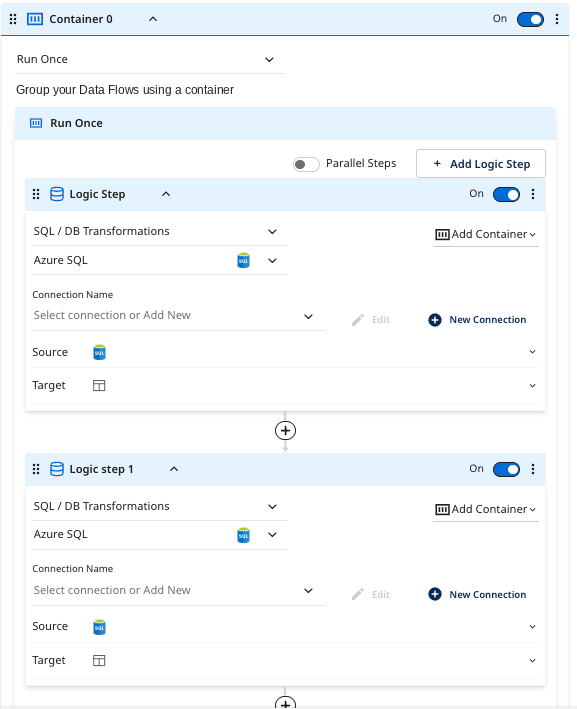This screenshot has height=709, width=577.
Task: Click New Connection in Logic Step
Action: pyautogui.click(x=477, y=320)
